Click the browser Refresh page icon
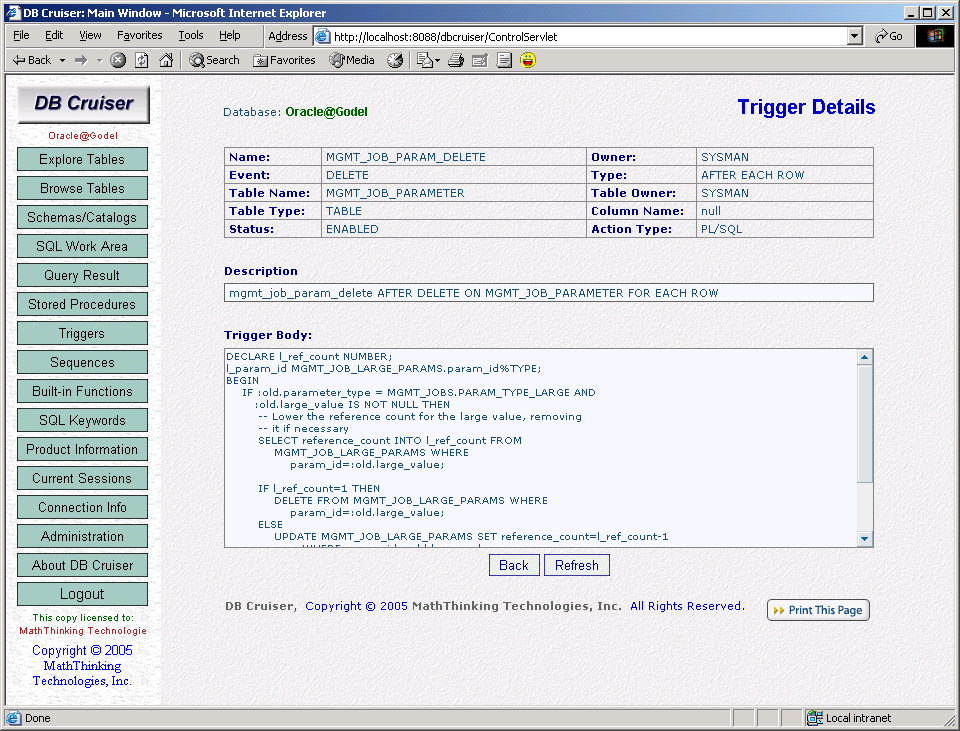The image size is (960, 731). pyautogui.click(x=142, y=60)
